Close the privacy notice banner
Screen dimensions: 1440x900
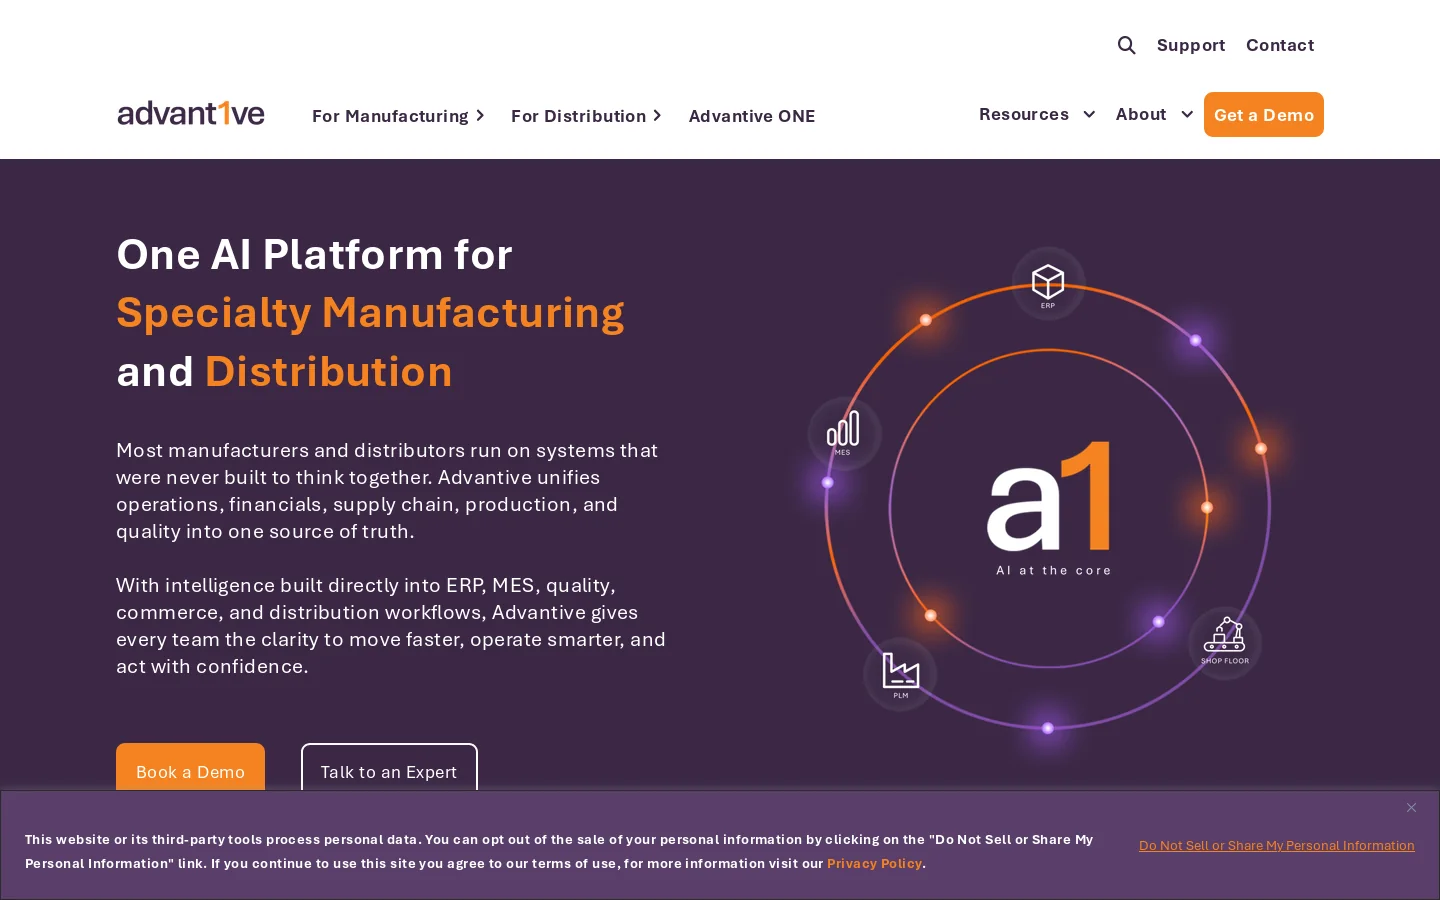[x=1411, y=808]
